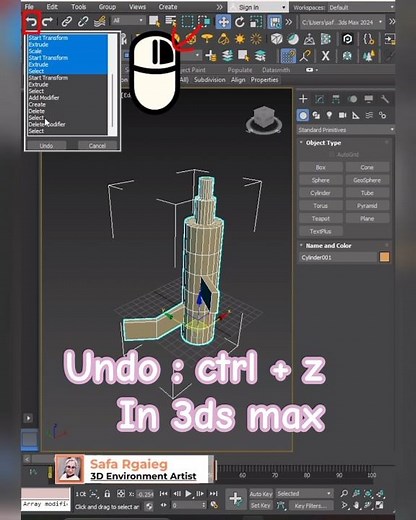Open the File menu

[x=29, y=7]
